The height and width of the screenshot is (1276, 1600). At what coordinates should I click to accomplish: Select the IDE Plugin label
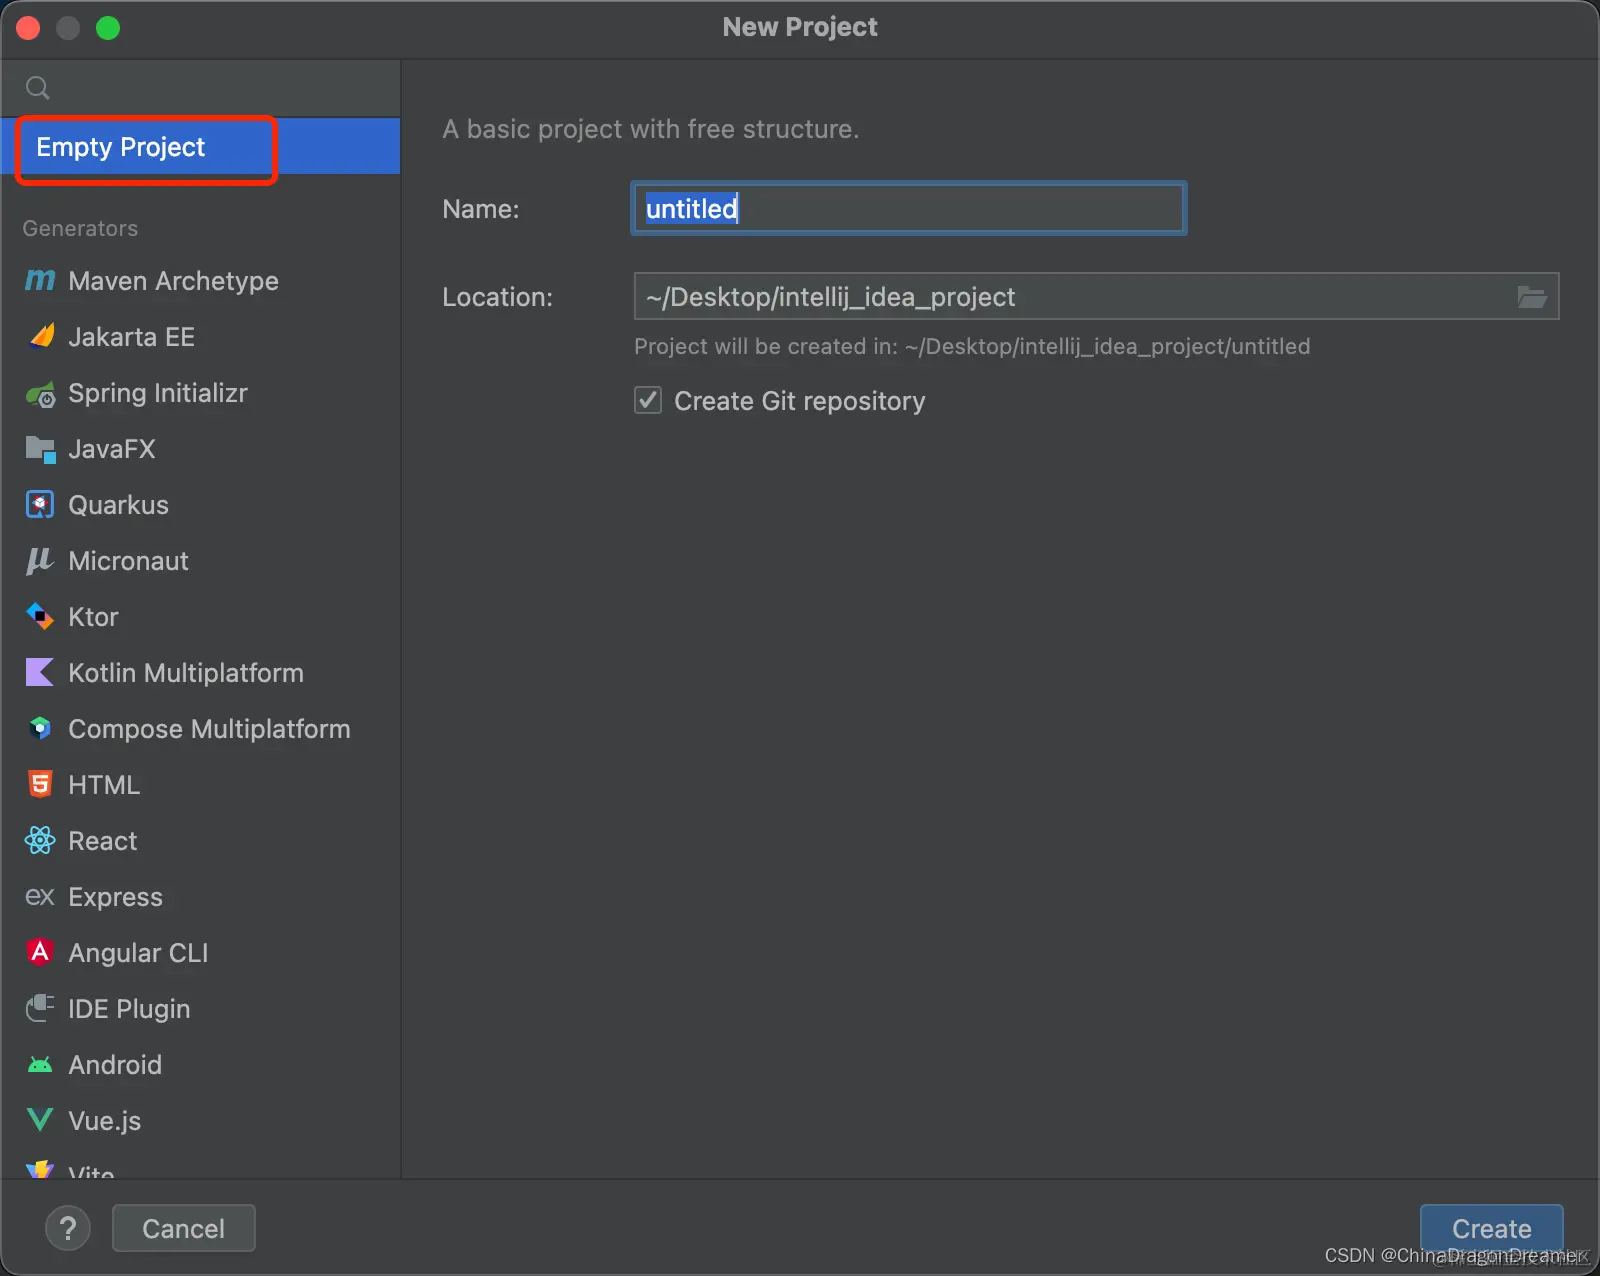129,1009
